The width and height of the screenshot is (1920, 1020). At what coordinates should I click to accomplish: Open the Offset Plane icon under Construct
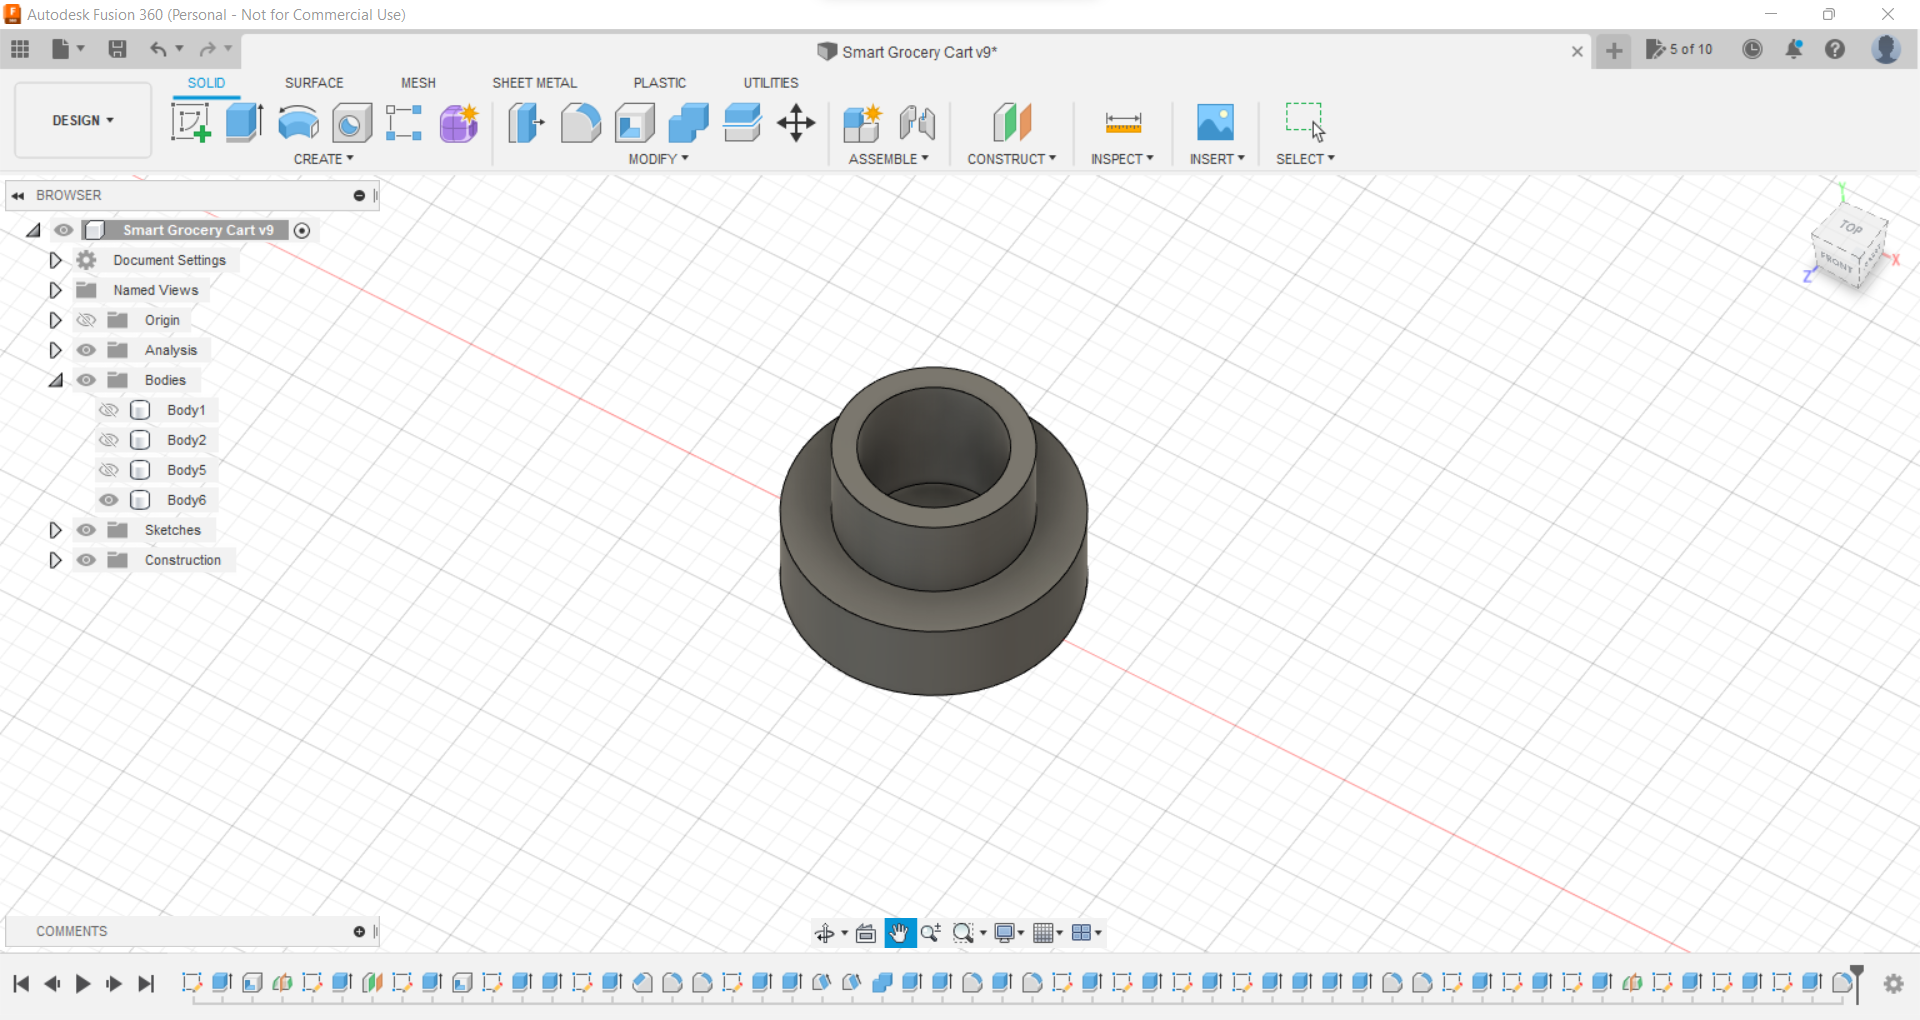[1012, 122]
